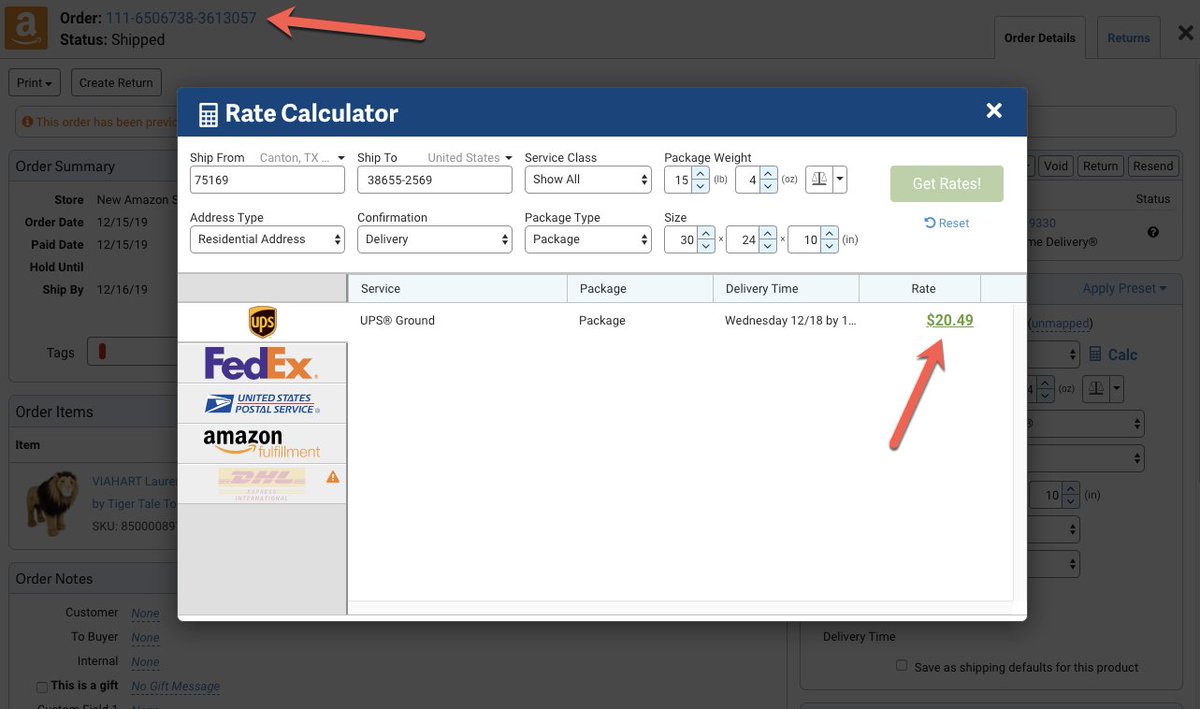The width and height of the screenshot is (1200, 709).
Task: Toggle the This is a gift checkbox
Action: click(42, 687)
